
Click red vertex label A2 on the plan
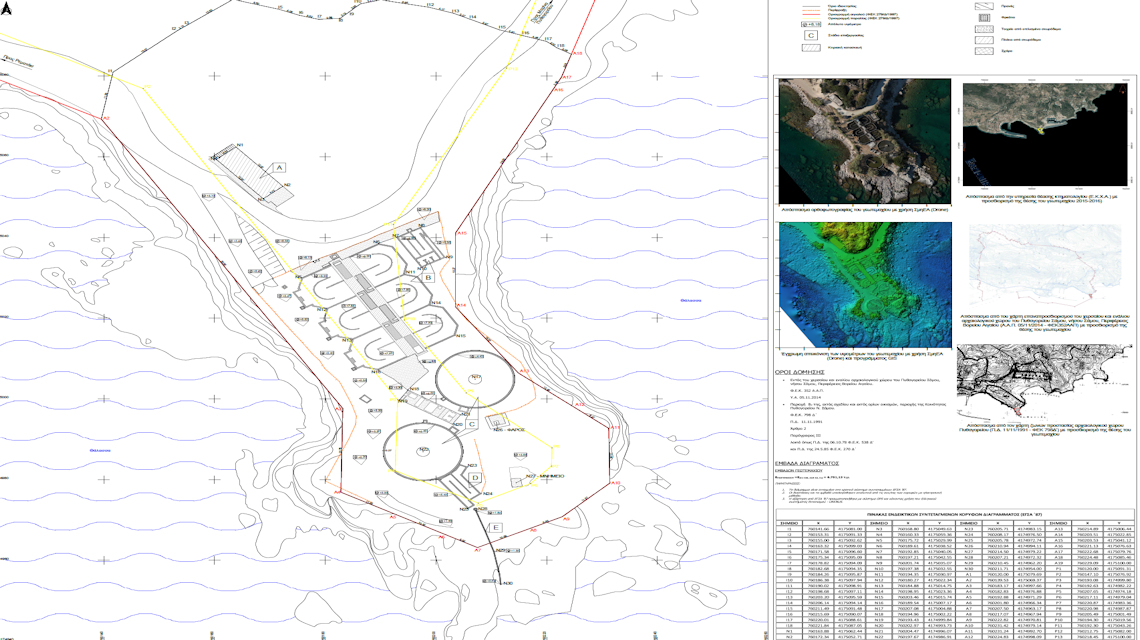click(105, 118)
